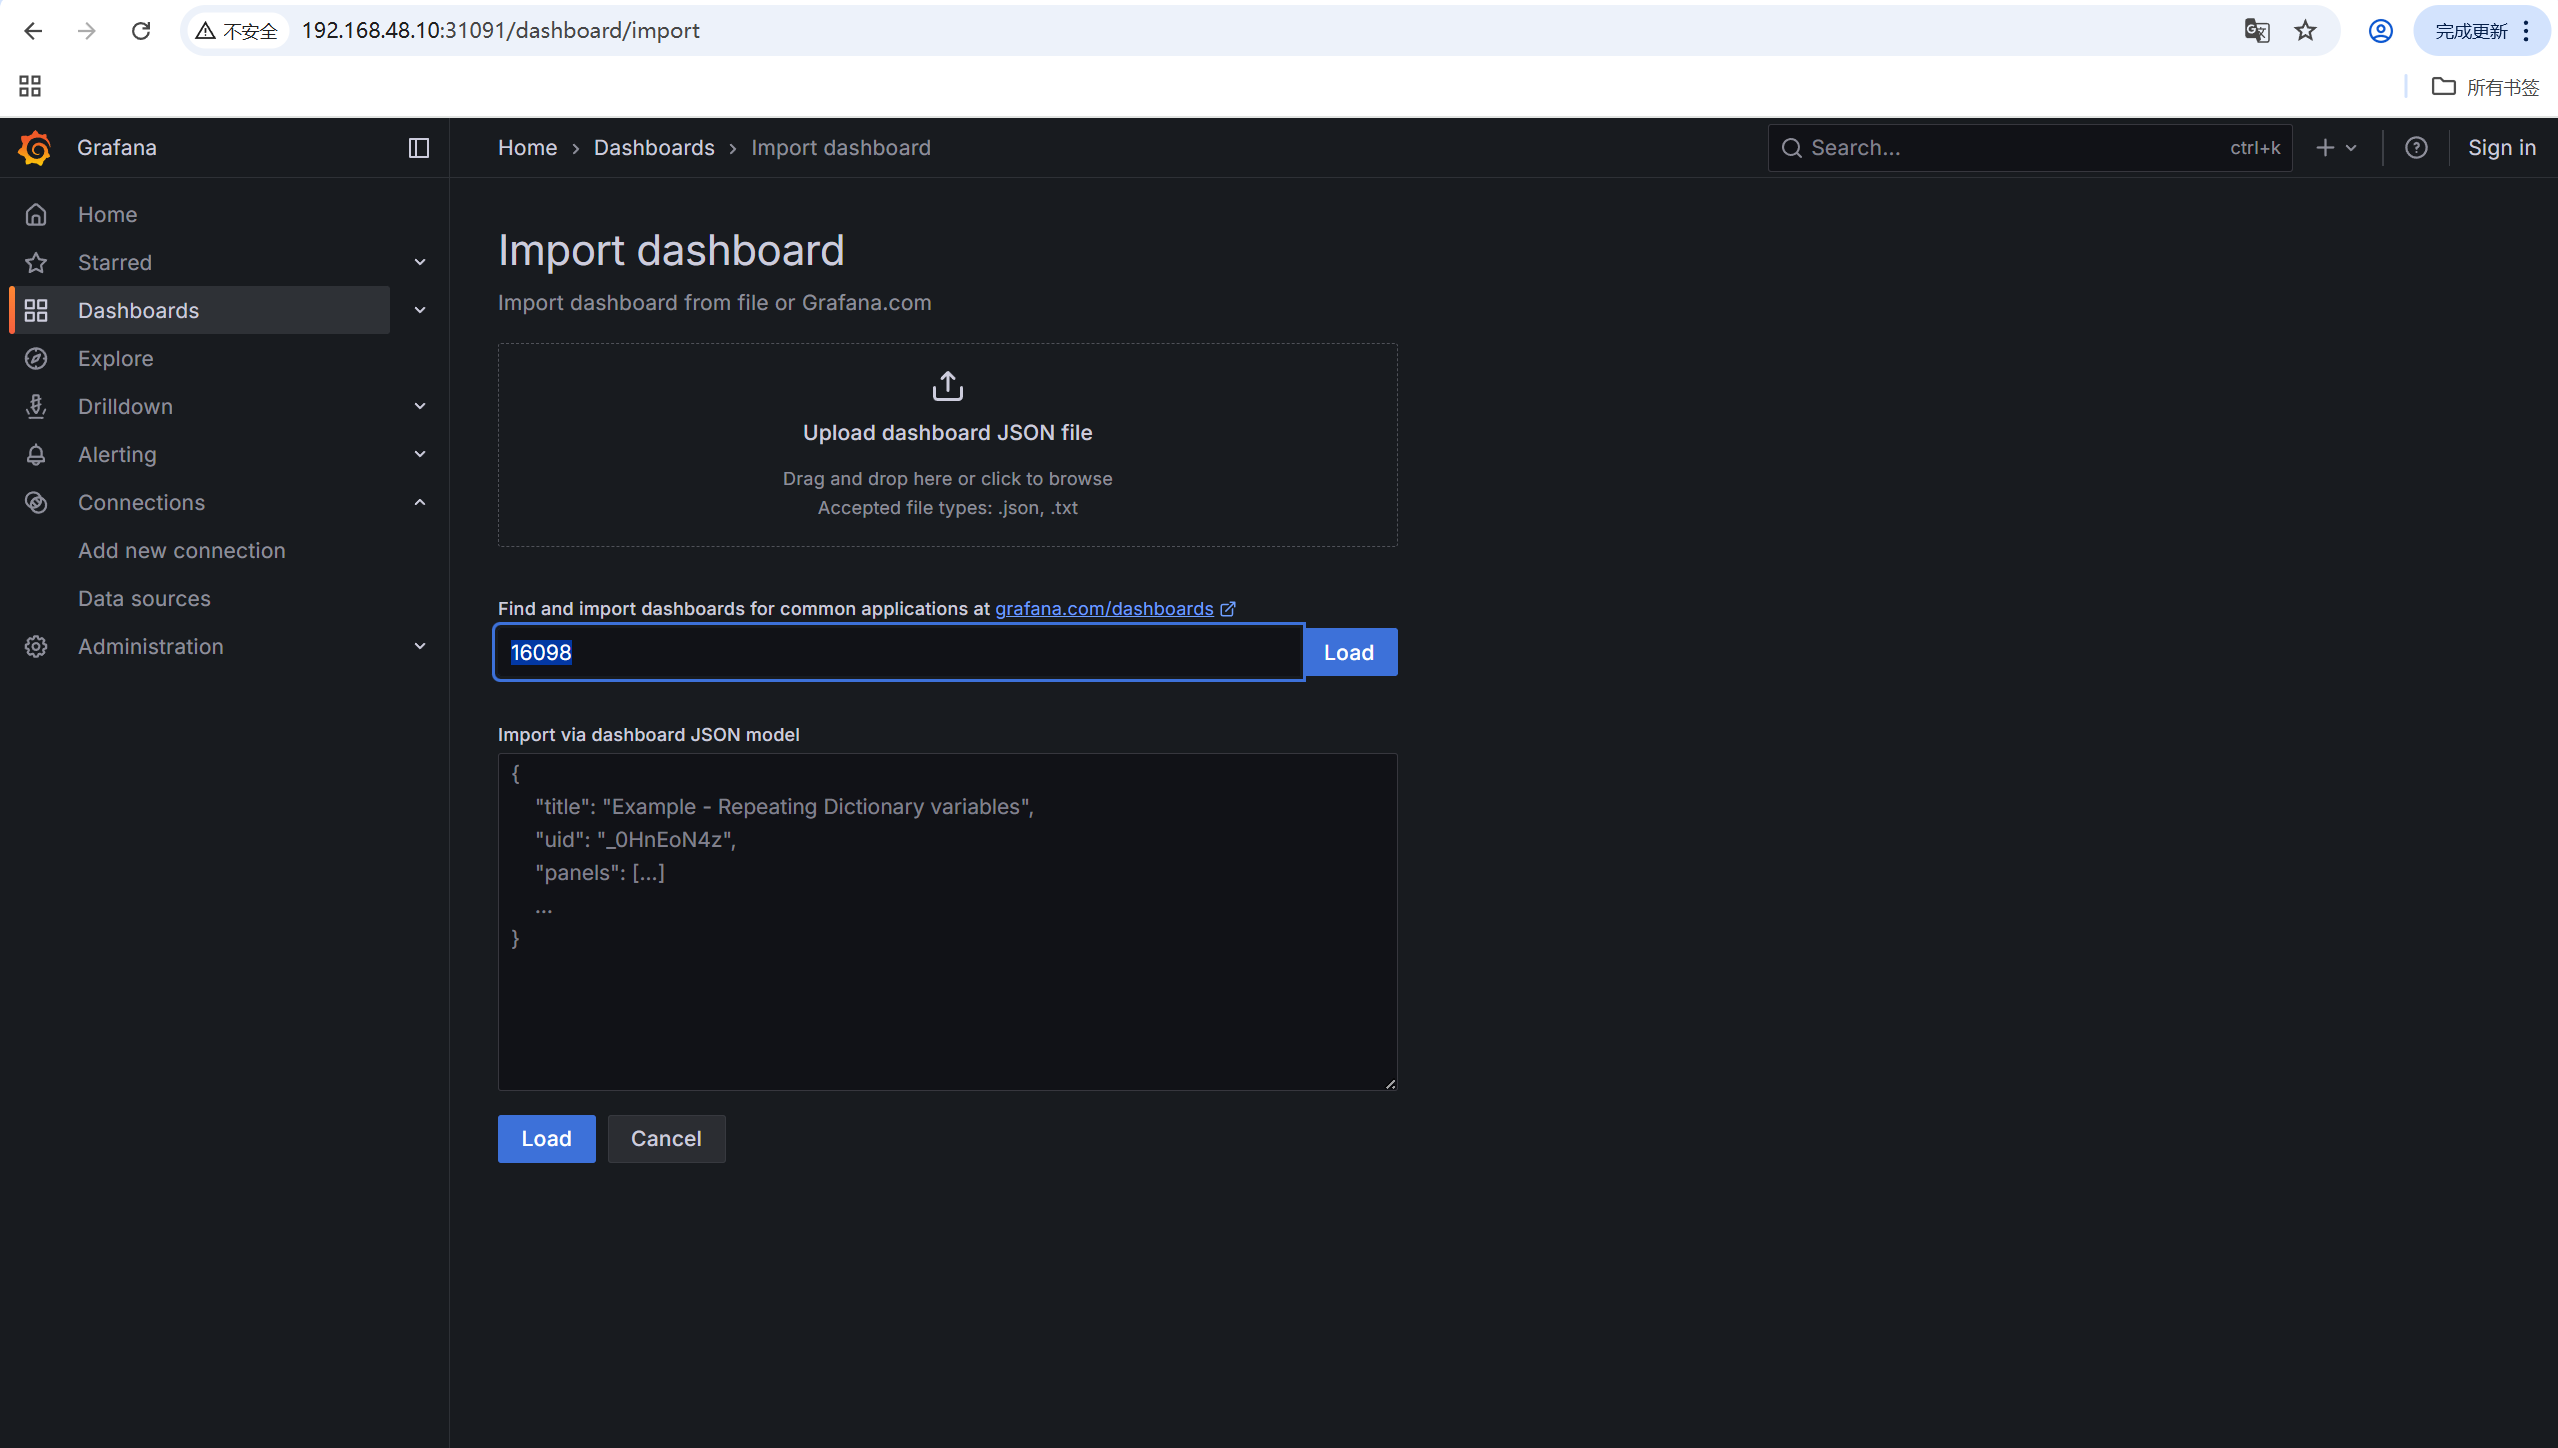Select Add new connection menu item
This screenshot has height=1448, width=2558.
[x=182, y=550]
